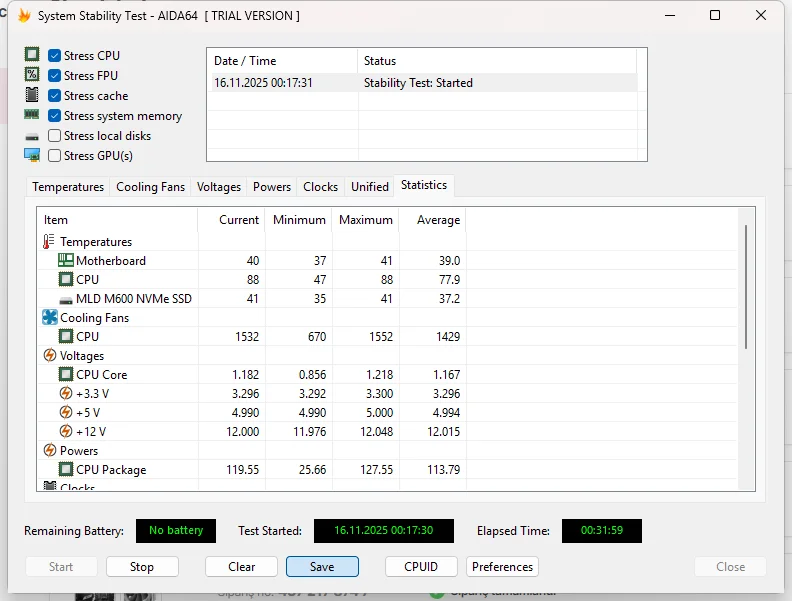The height and width of the screenshot is (601, 792).
Task: Open the Unified tab
Action: pos(370,187)
